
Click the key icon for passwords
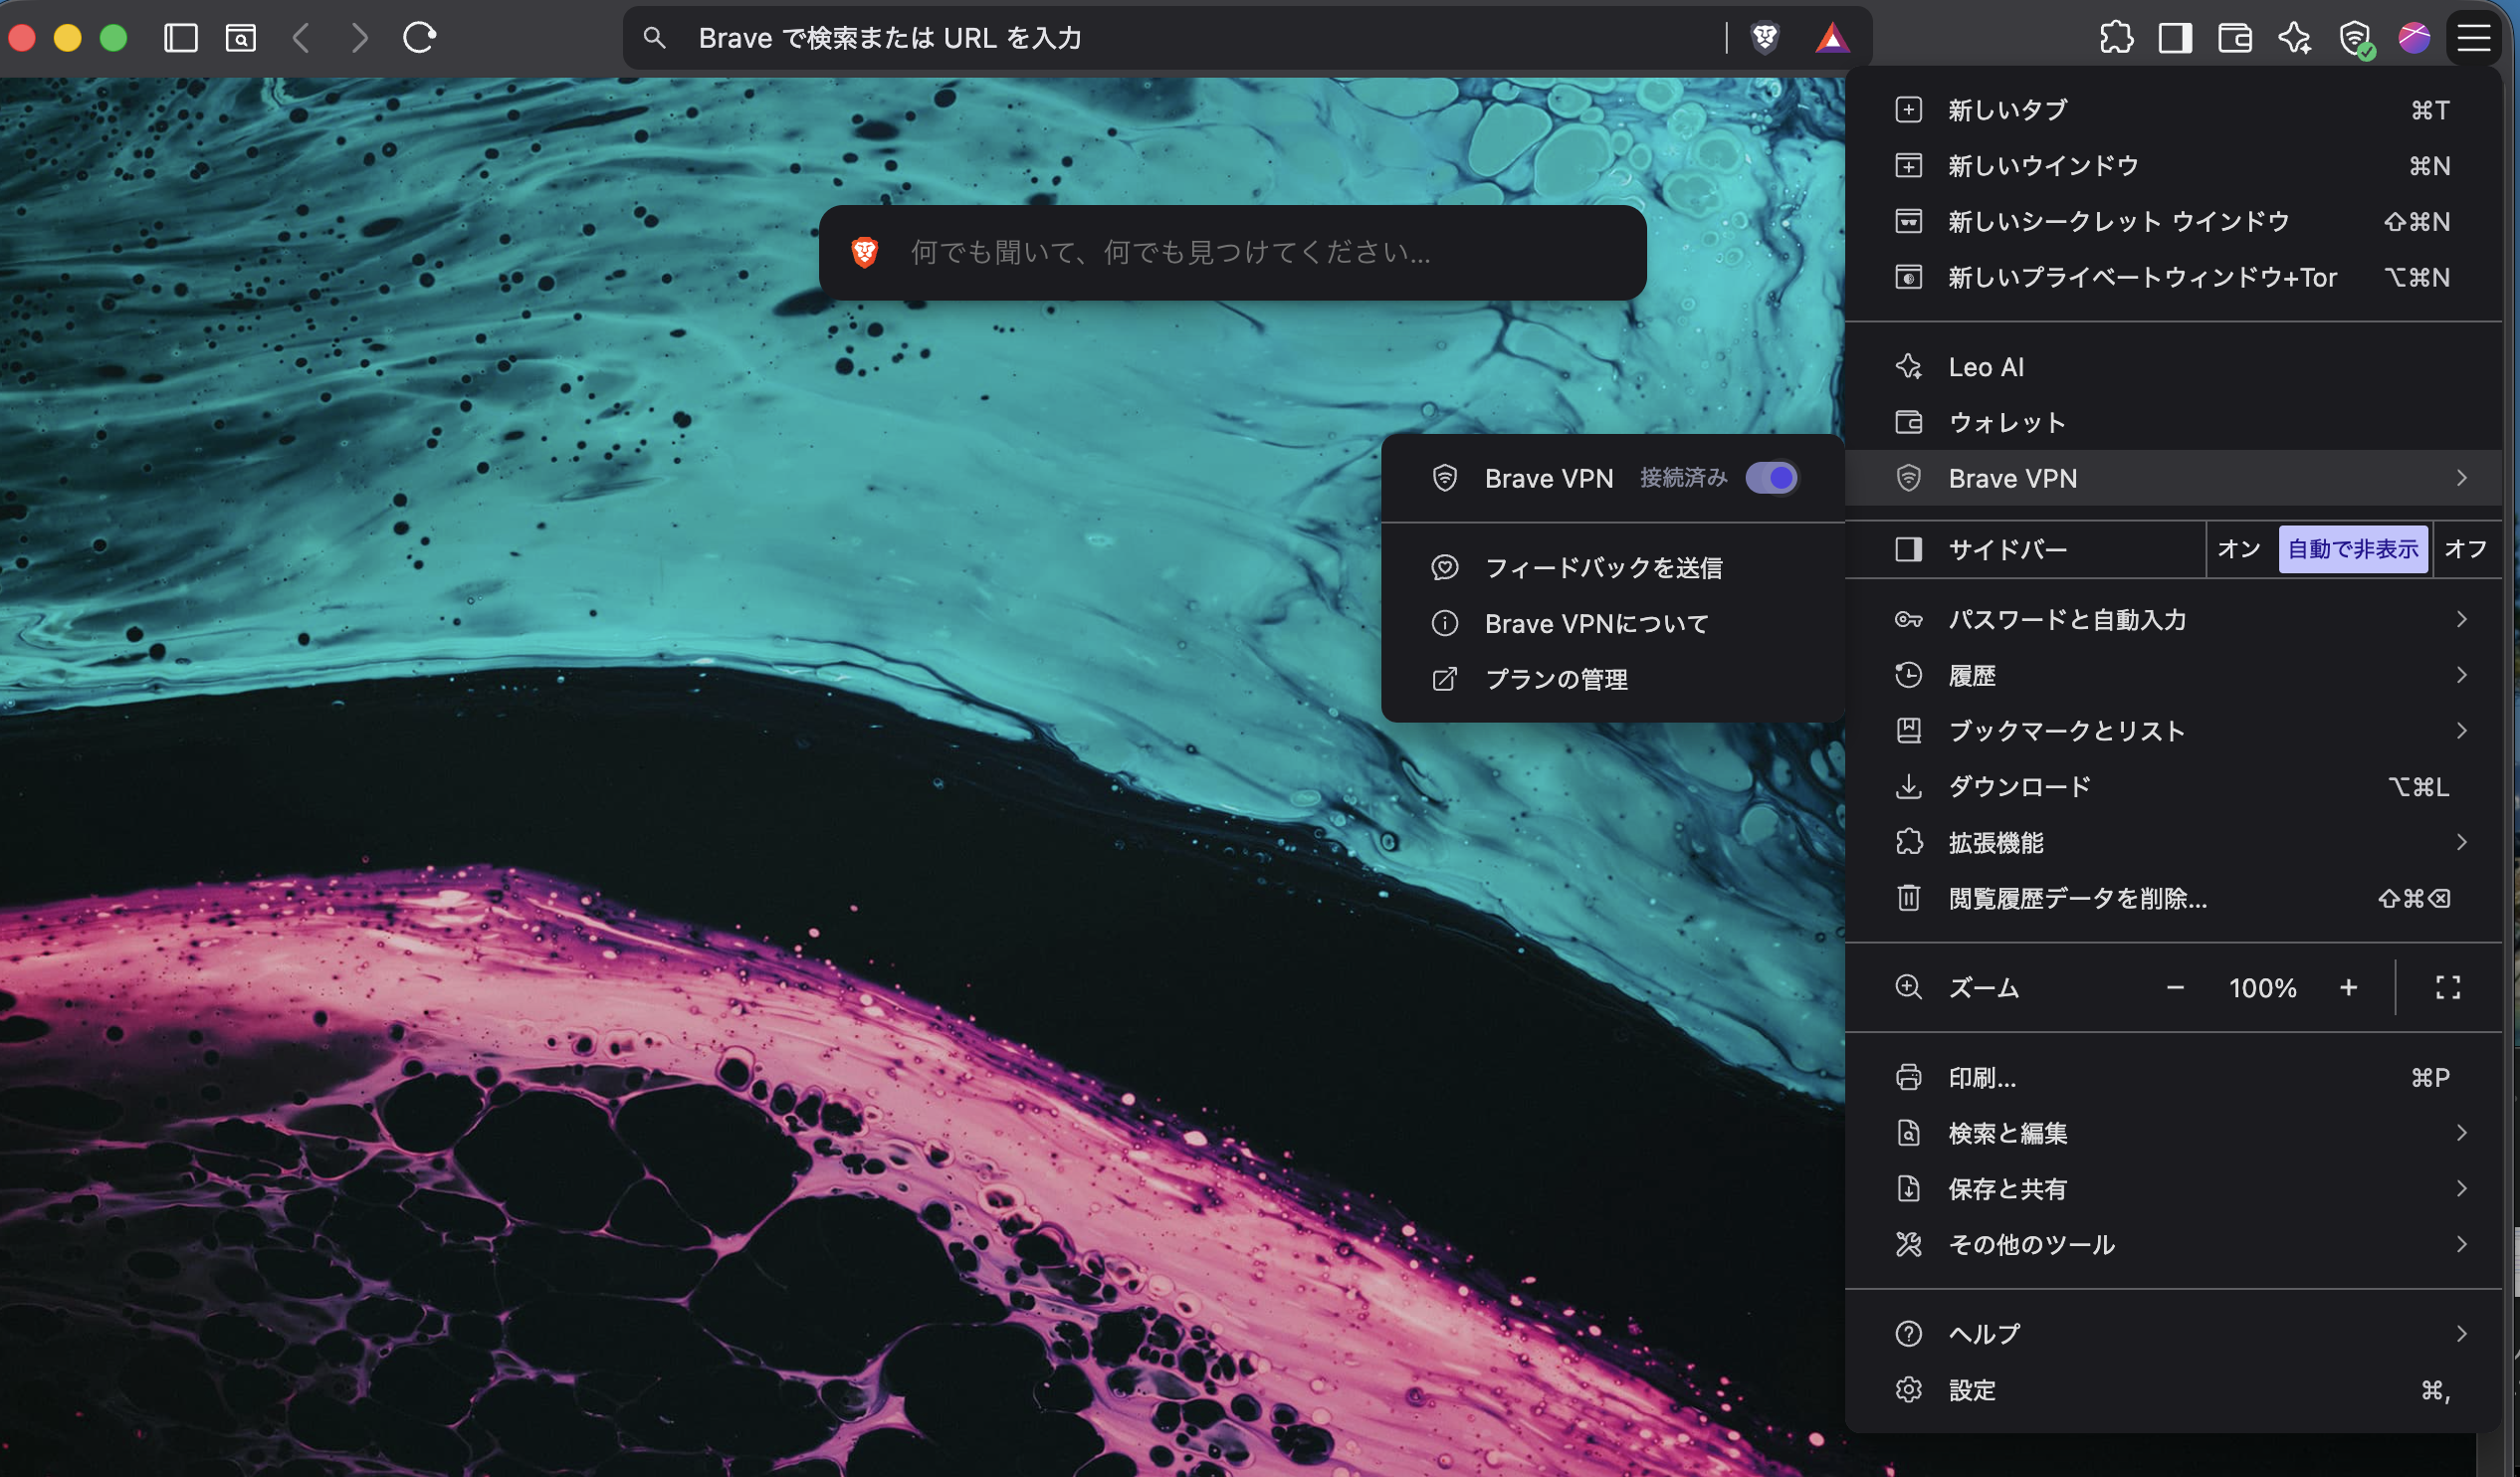(x=1909, y=620)
